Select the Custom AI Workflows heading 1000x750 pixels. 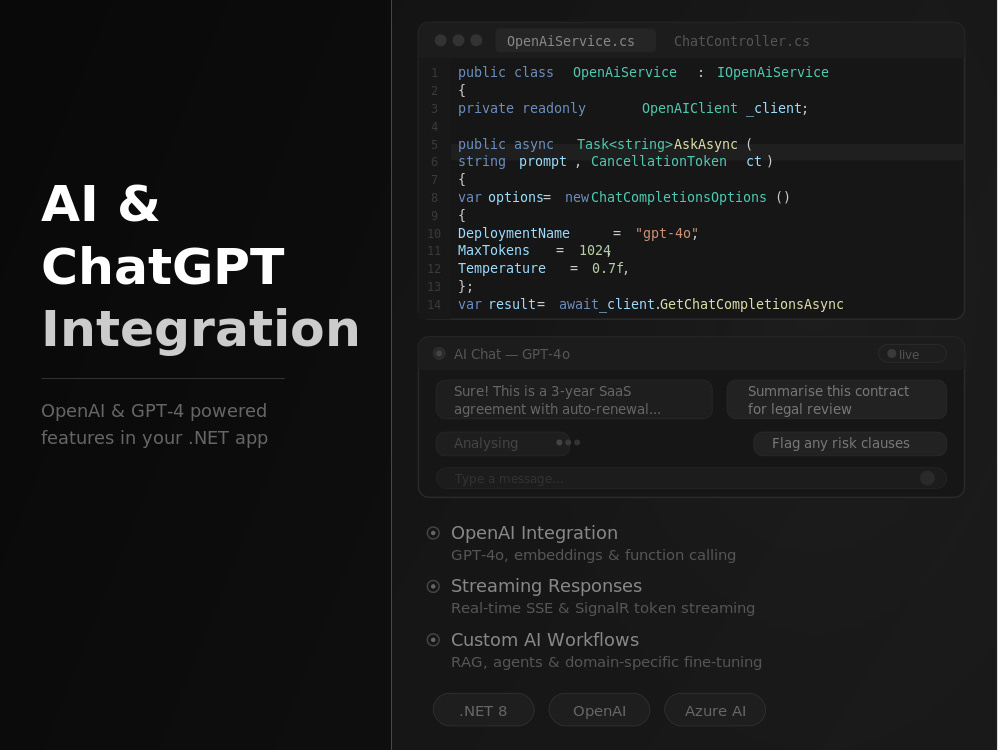tap(545, 640)
